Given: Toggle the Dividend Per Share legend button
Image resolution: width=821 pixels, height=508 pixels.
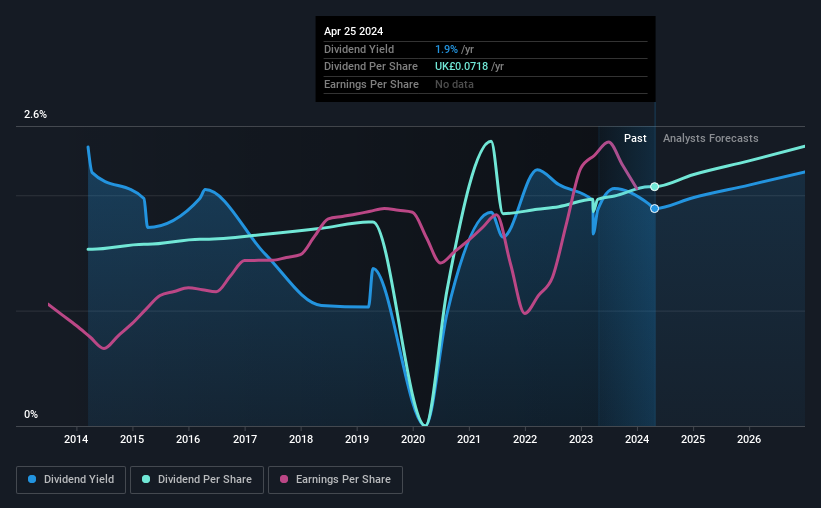Looking at the screenshot, I should (197, 480).
